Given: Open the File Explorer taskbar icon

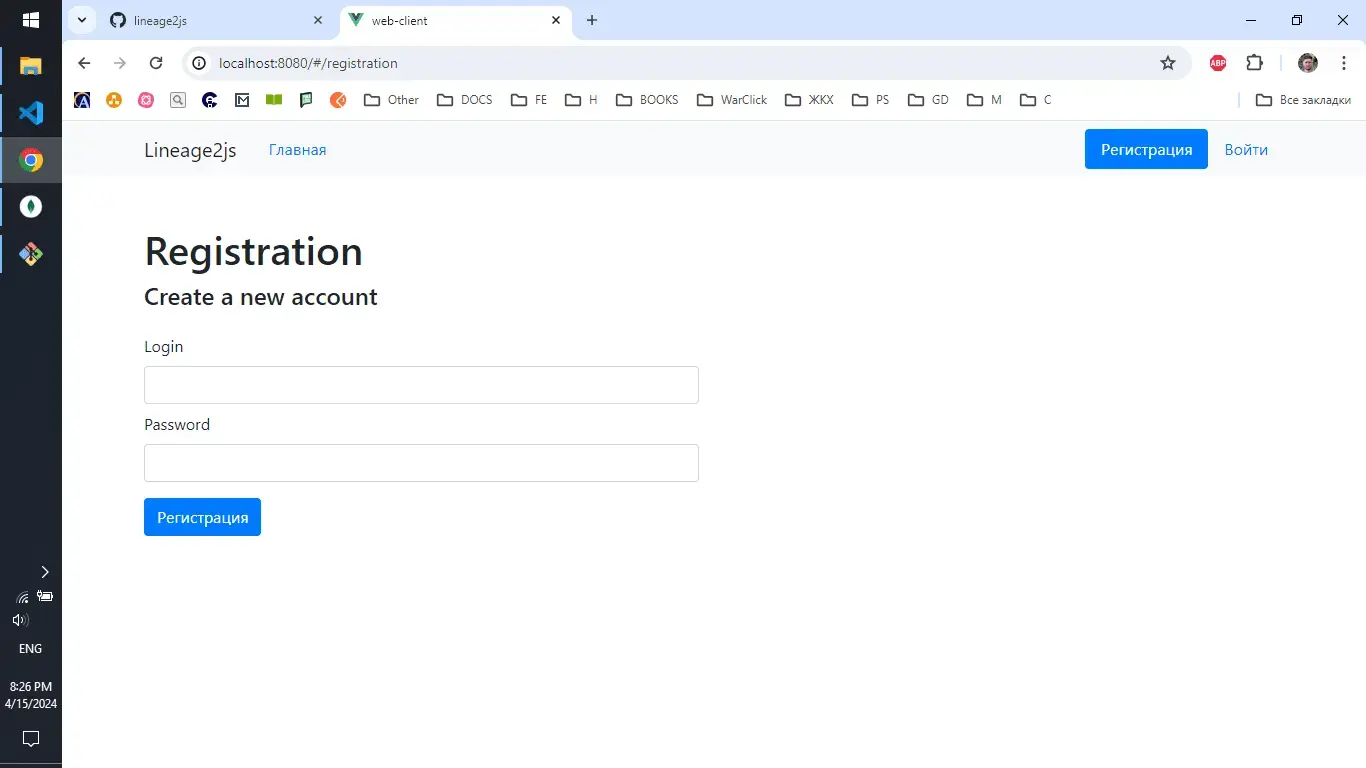Looking at the screenshot, I should point(31,67).
